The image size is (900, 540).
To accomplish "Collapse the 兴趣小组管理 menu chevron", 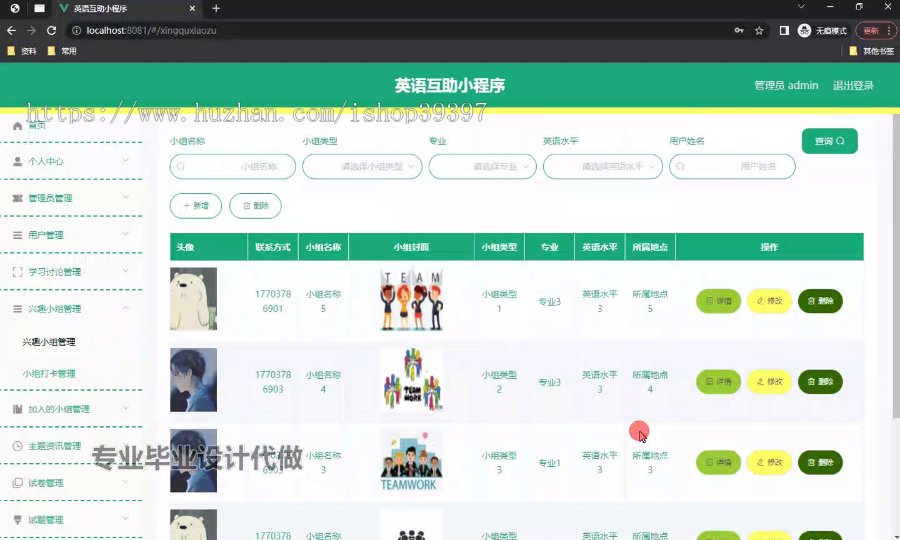I will (x=126, y=308).
